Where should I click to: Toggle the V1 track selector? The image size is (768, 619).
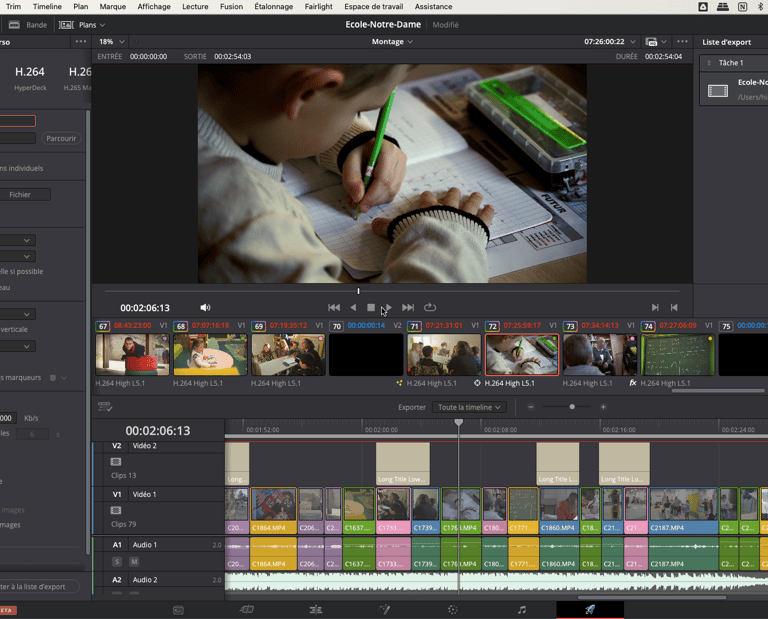click(117, 495)
